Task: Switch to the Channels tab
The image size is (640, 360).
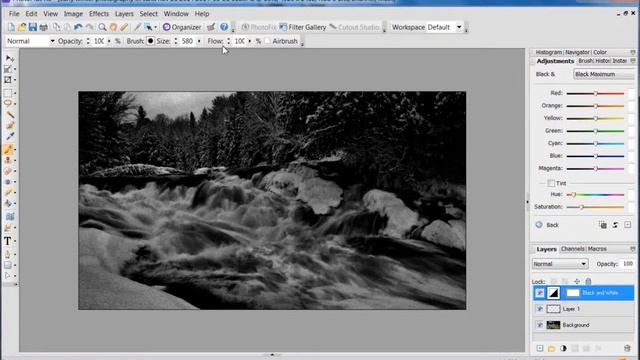Action: pyautogui.click(x=573, y=249)
